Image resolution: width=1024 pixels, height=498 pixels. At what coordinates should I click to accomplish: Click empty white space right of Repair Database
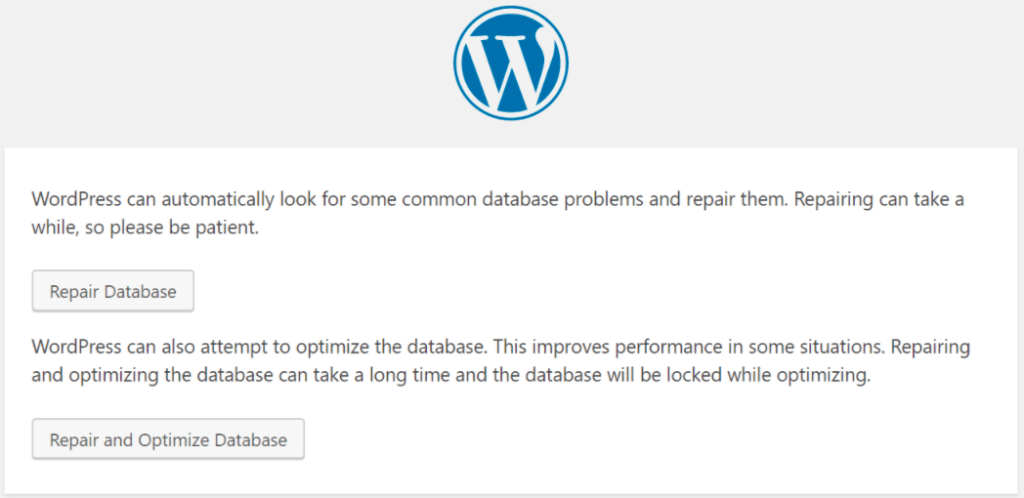(600, 292)
